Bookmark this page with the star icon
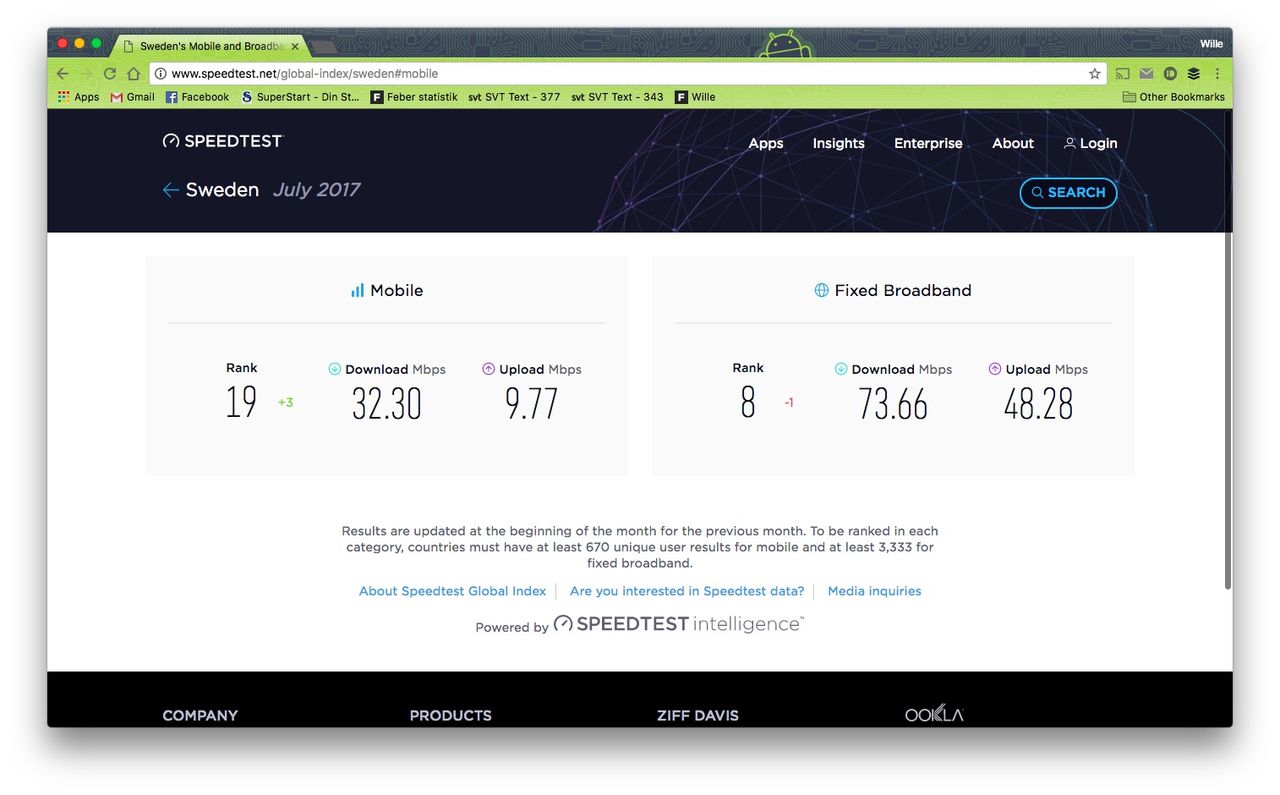 [x=1095, y=74]
